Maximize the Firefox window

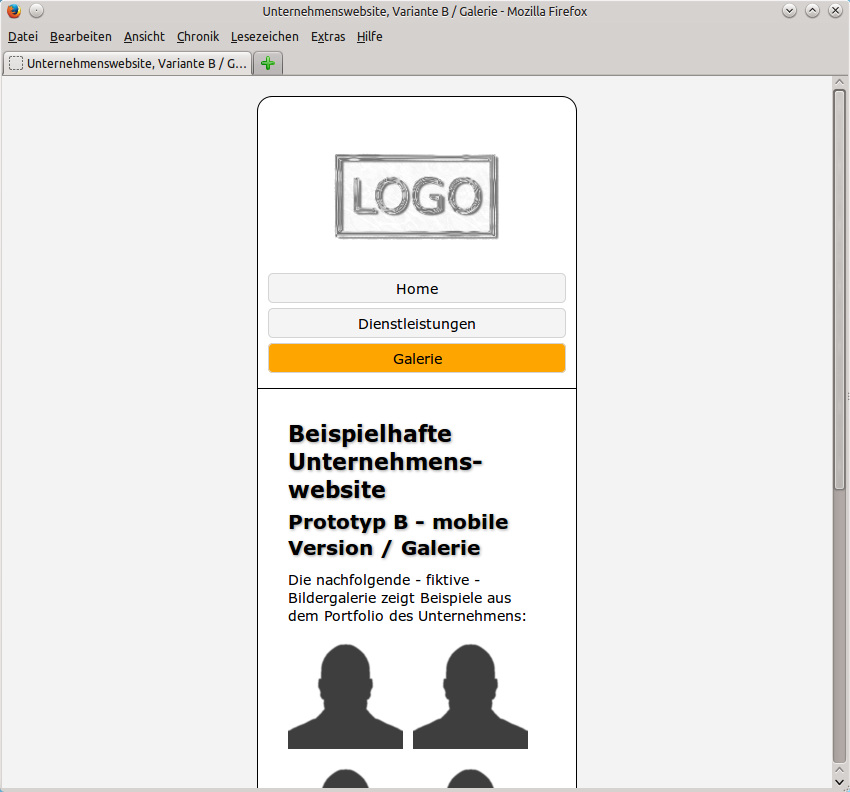812,11
